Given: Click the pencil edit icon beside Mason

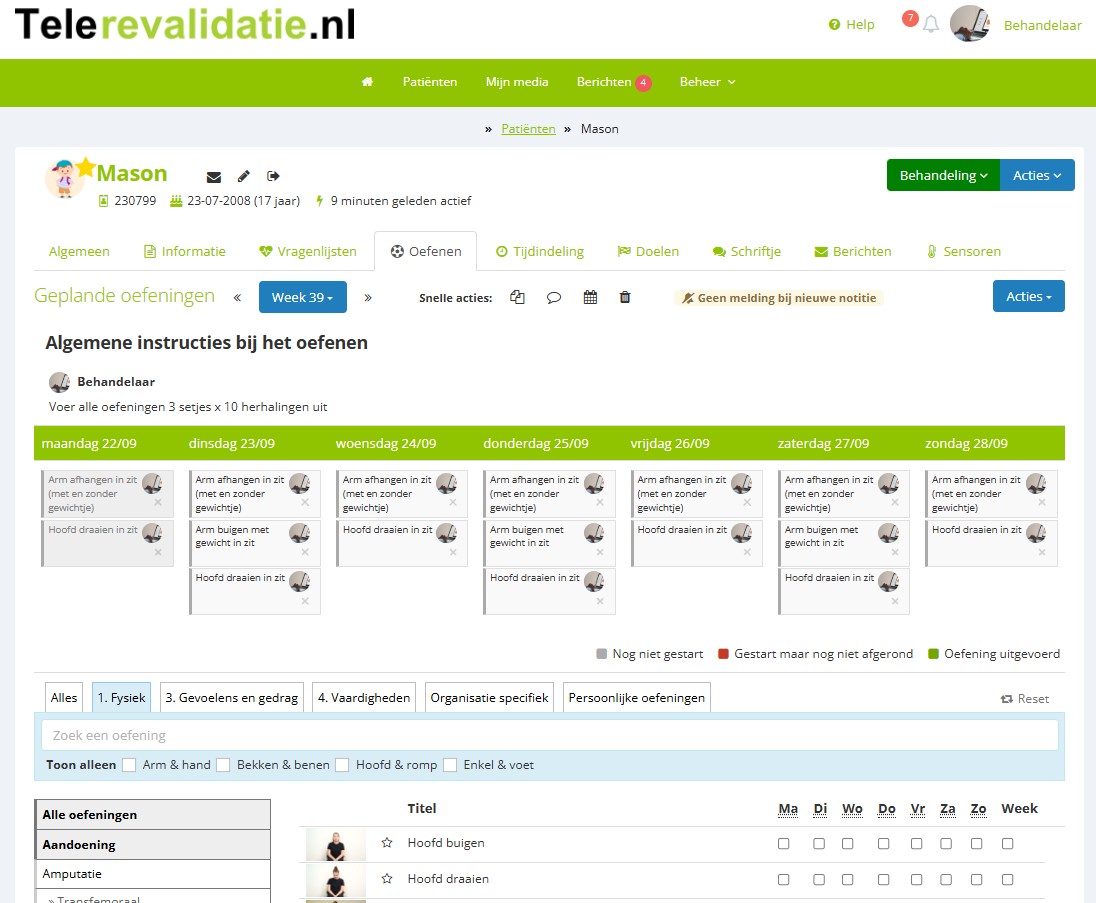Looking at the screenshot, I should tap(244, 177).
